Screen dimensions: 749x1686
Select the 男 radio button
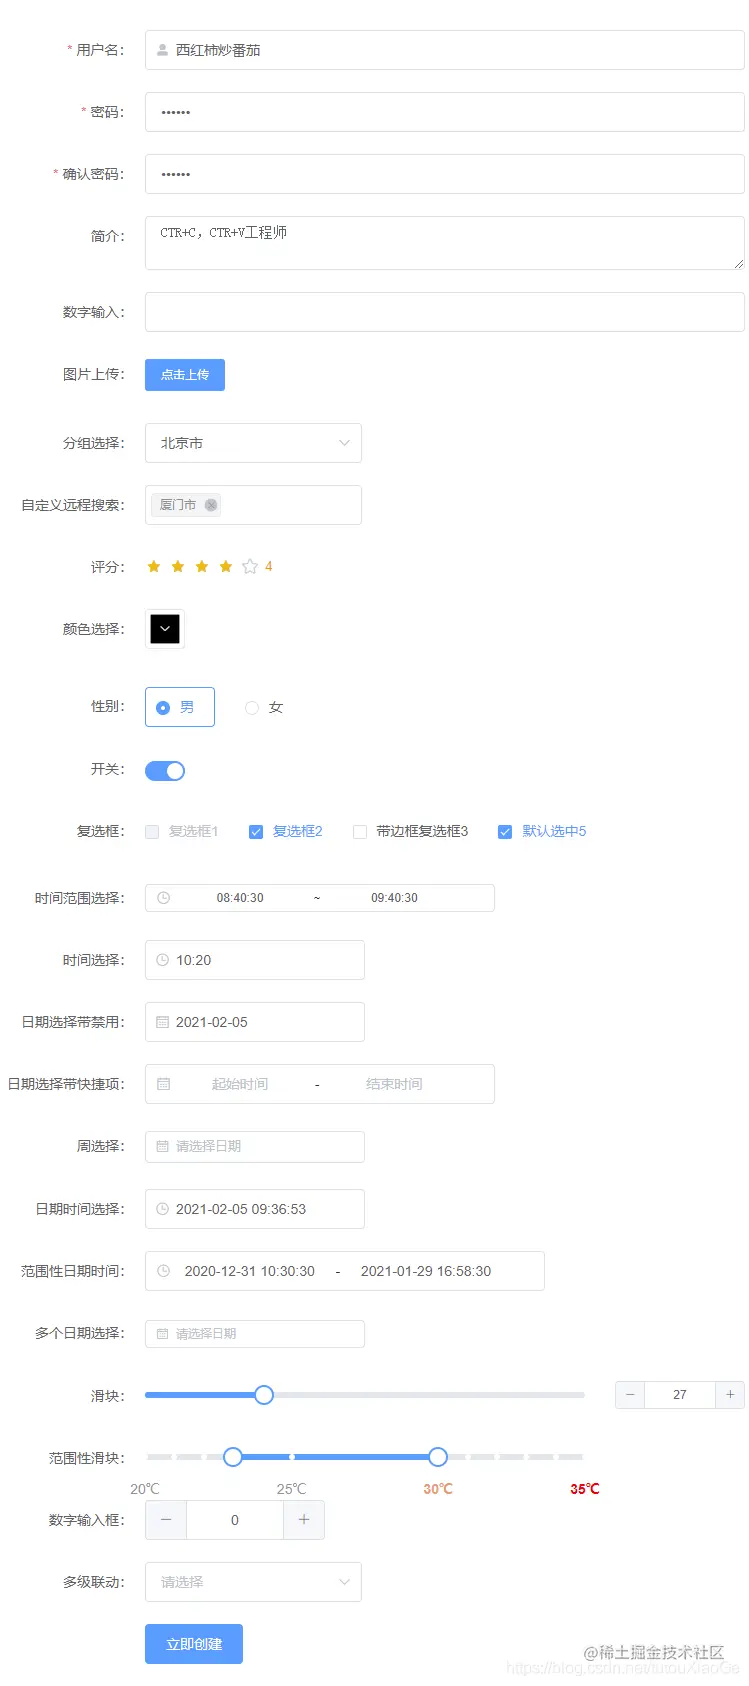180,707
